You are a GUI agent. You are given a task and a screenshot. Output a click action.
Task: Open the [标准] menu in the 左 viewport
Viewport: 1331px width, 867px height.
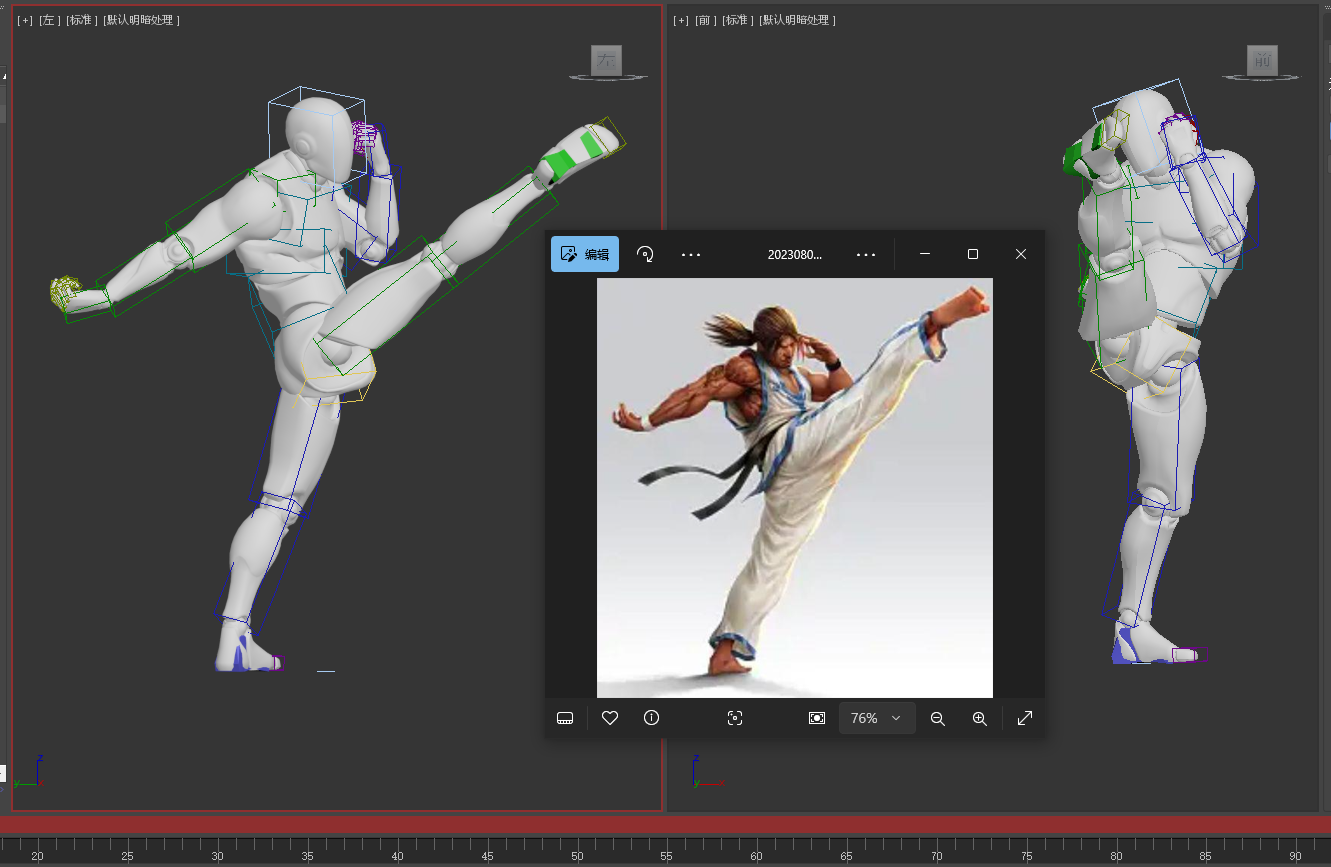(82, 20)
